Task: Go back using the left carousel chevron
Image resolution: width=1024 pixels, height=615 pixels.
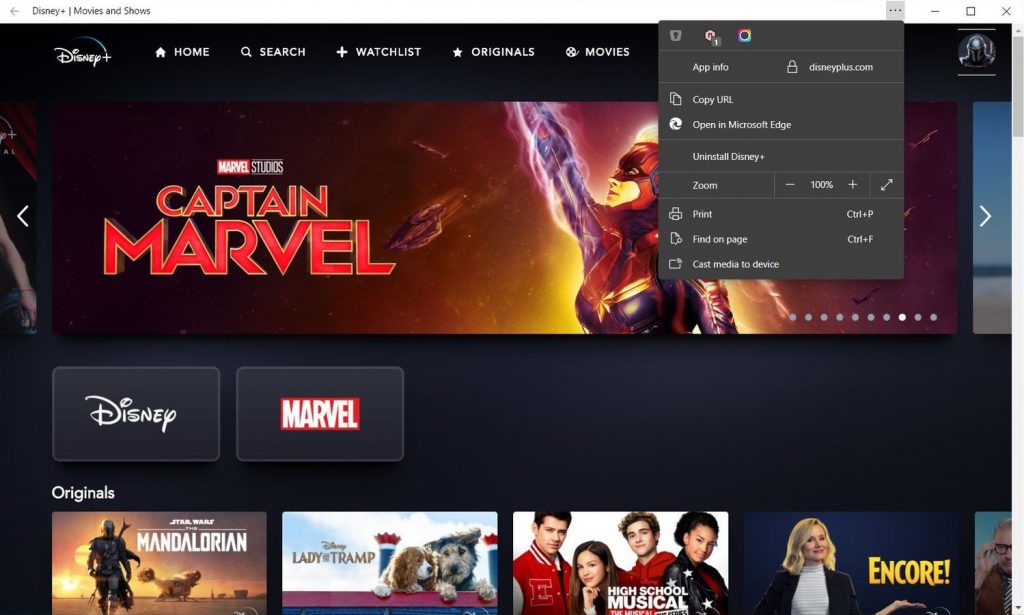Action: [x=22, y=215]
